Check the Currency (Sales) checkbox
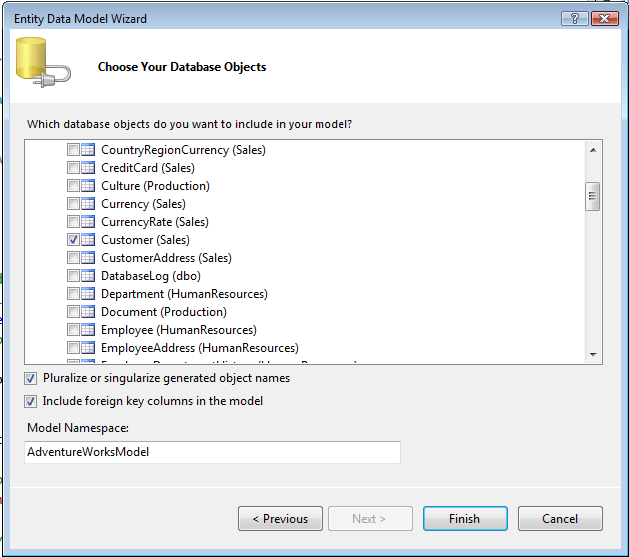Image resolution: width=629 pixels, height=557 pixels. point(73,204)
